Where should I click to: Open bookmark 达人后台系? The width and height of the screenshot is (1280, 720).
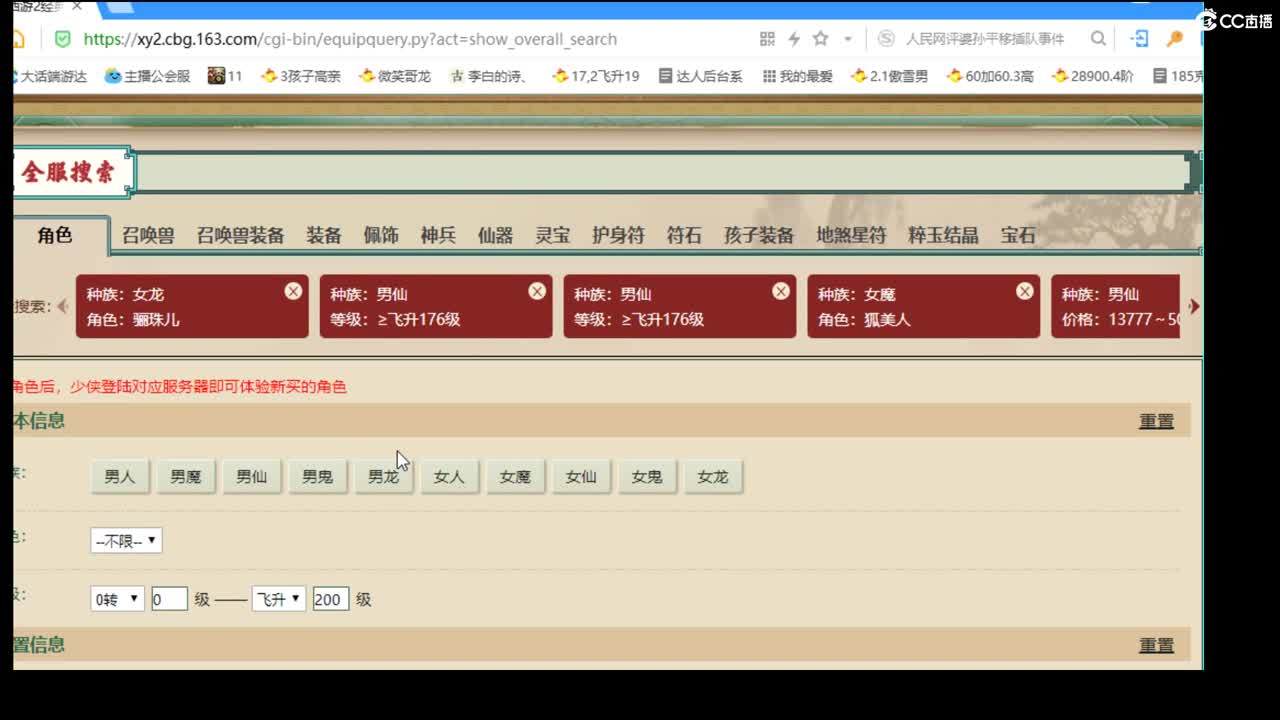tap(701, 76)
